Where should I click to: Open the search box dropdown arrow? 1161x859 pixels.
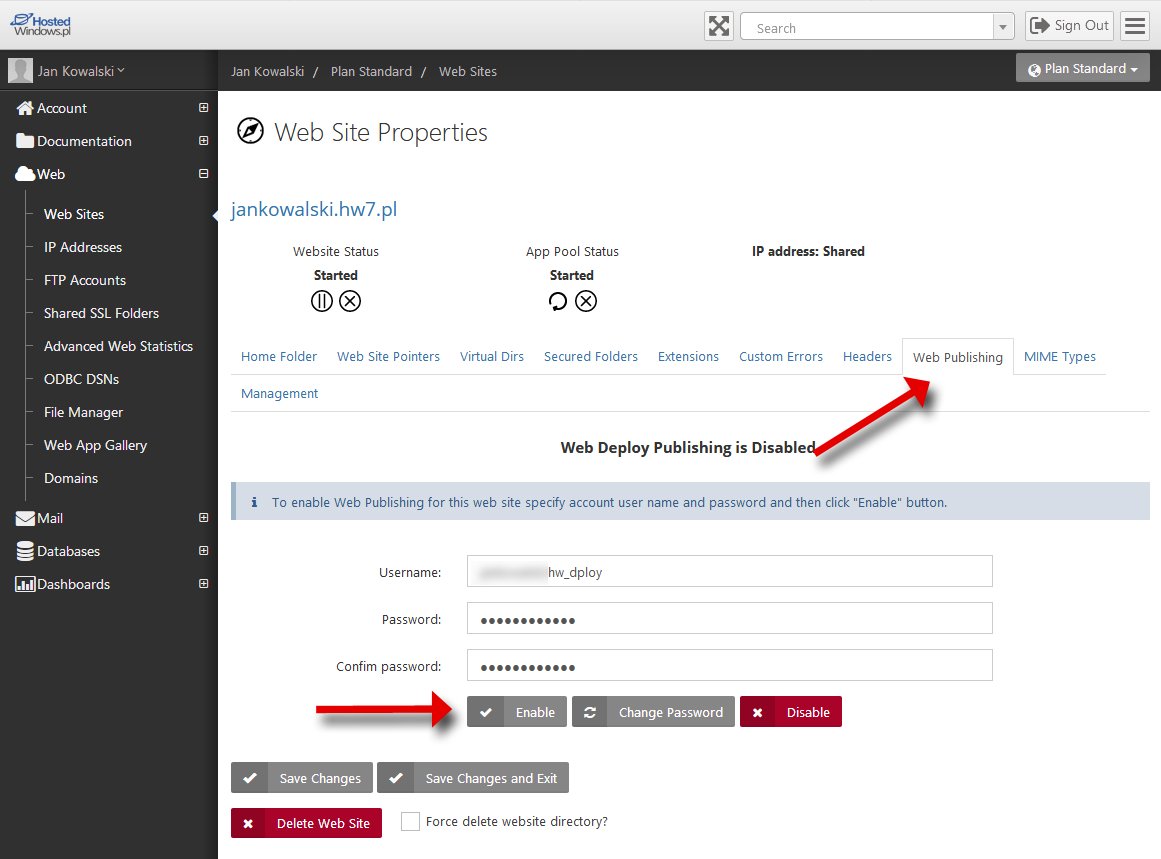pos(1003,27)
